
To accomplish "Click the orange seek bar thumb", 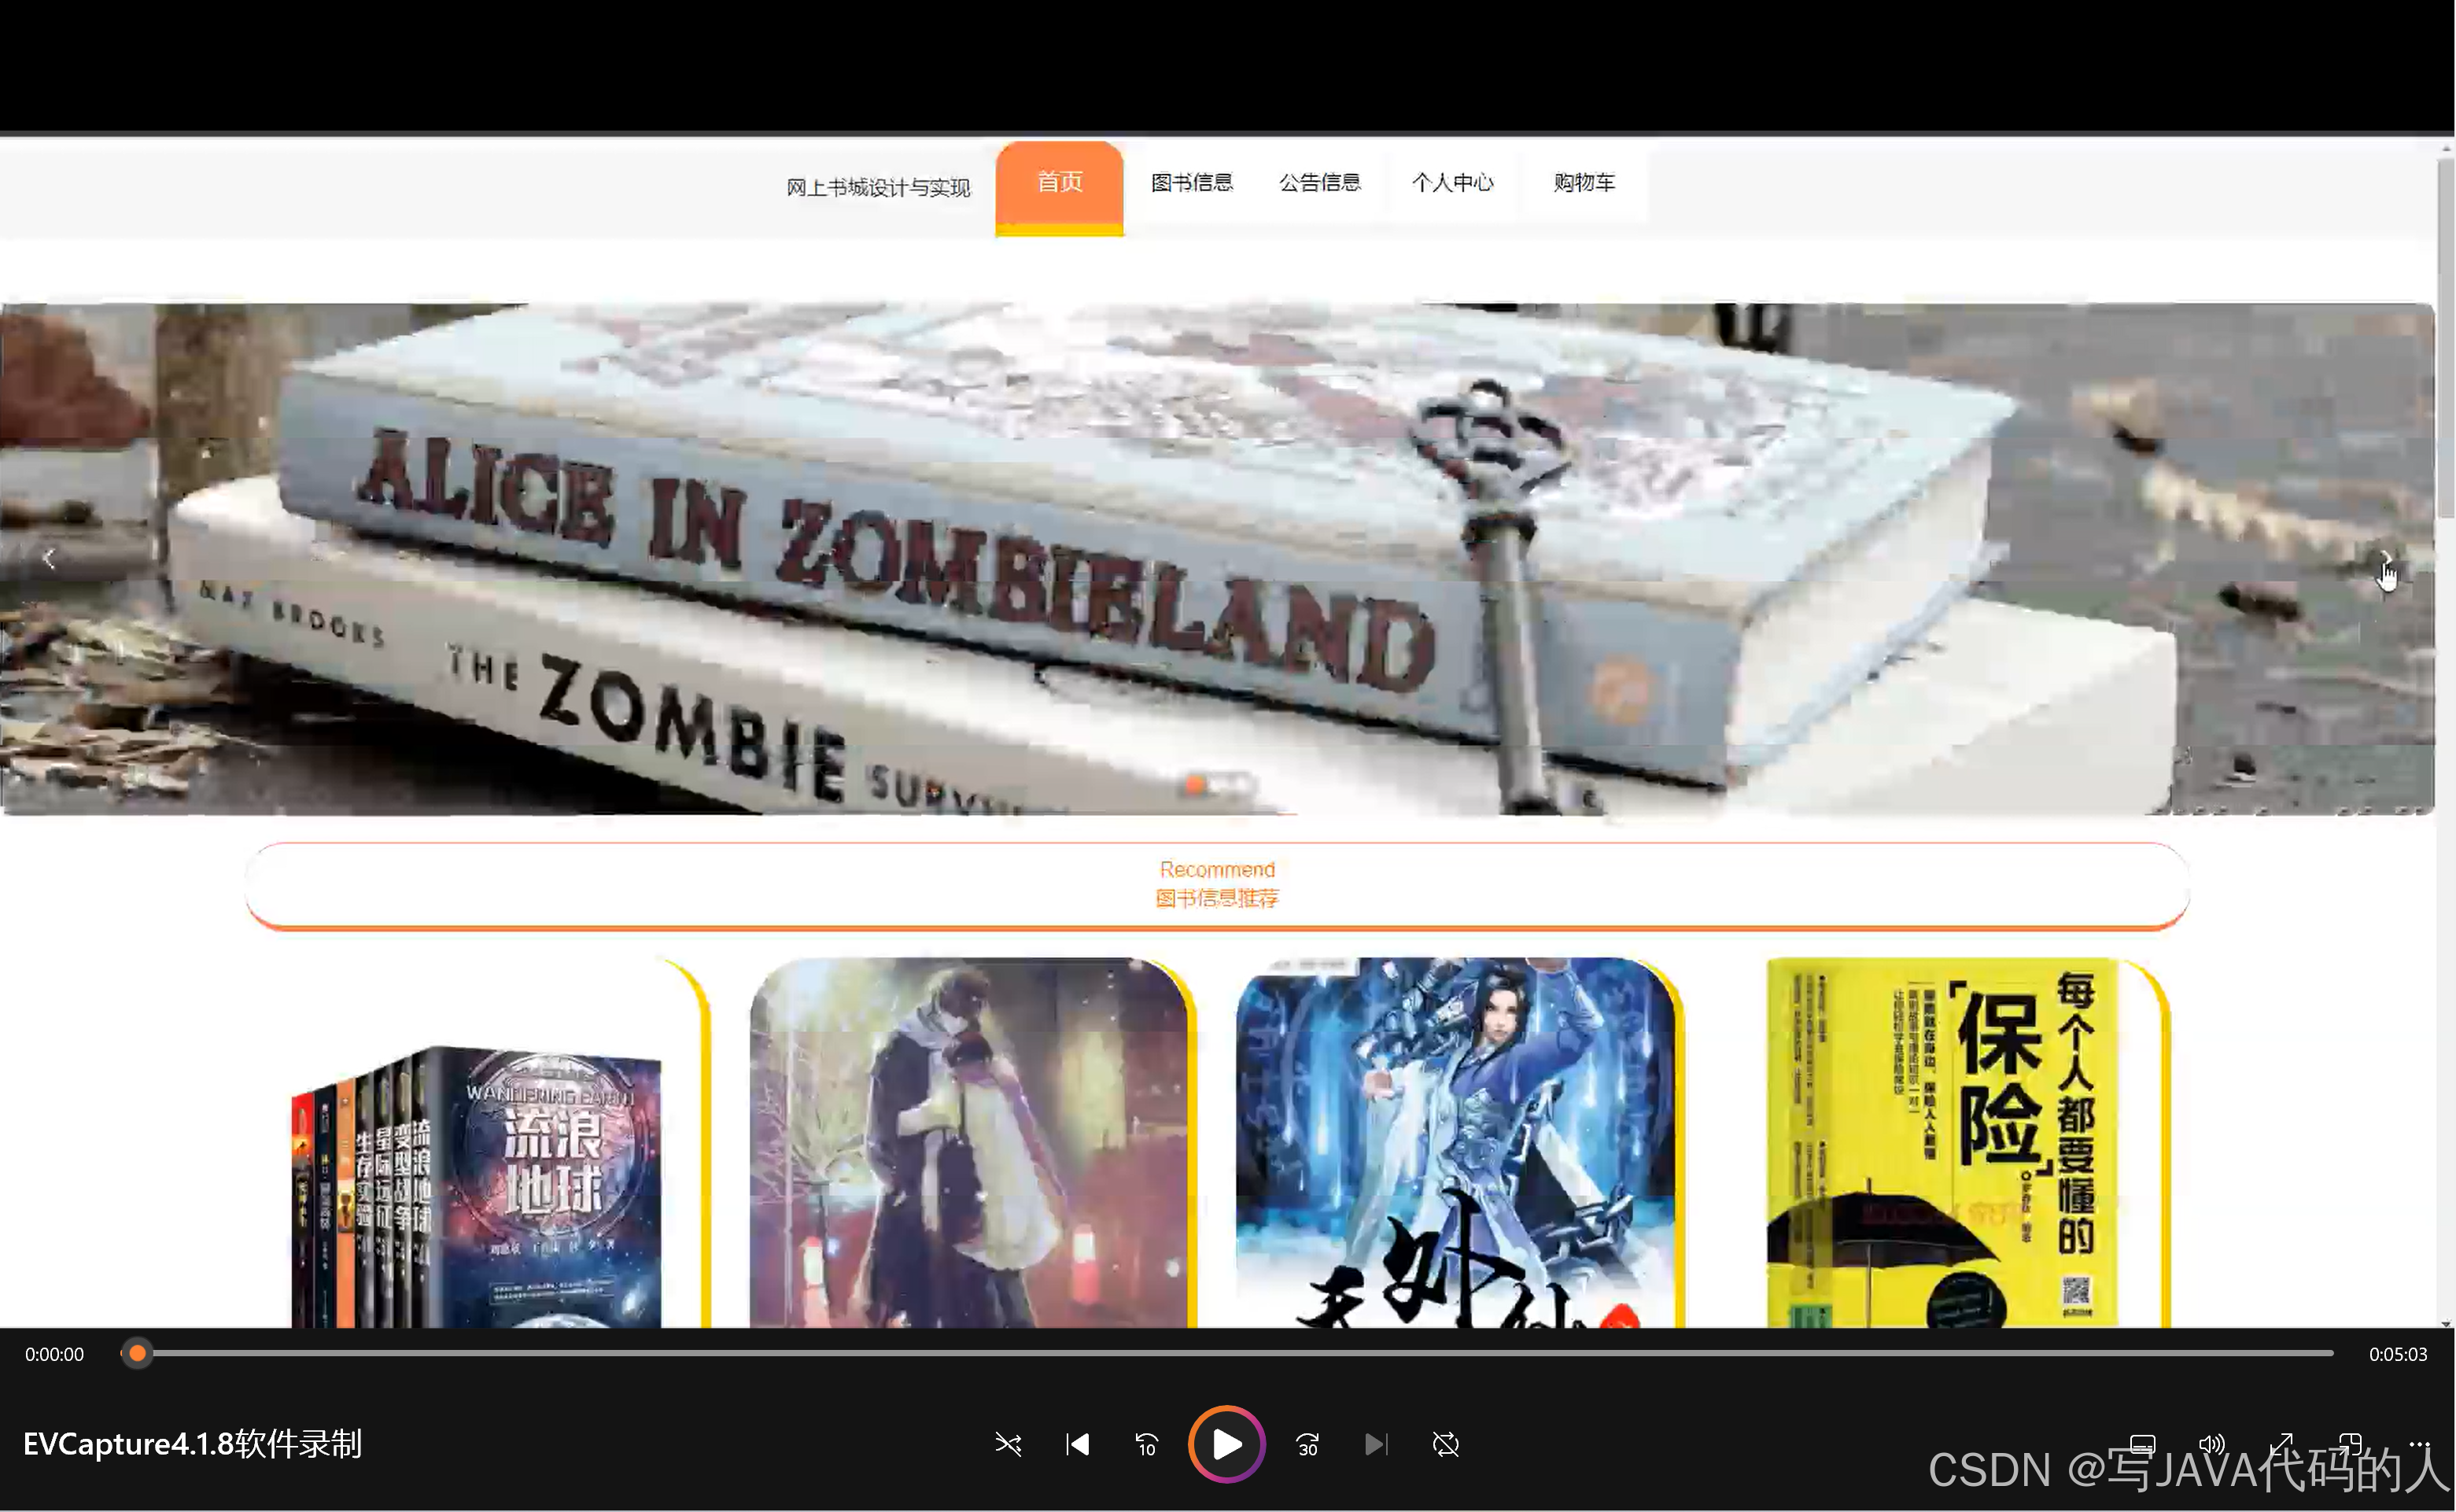I will click(x=138, y=1353).
